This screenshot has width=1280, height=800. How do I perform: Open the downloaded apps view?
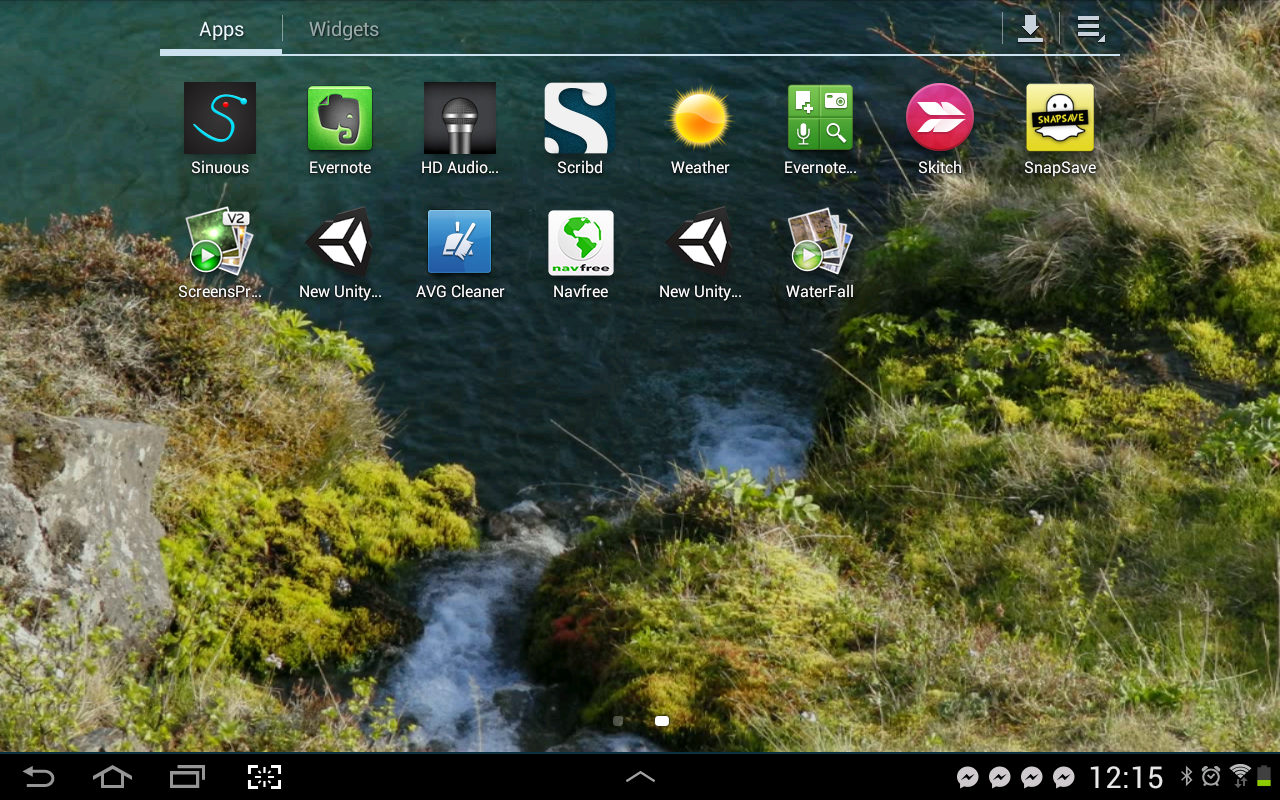[1030, 29]
